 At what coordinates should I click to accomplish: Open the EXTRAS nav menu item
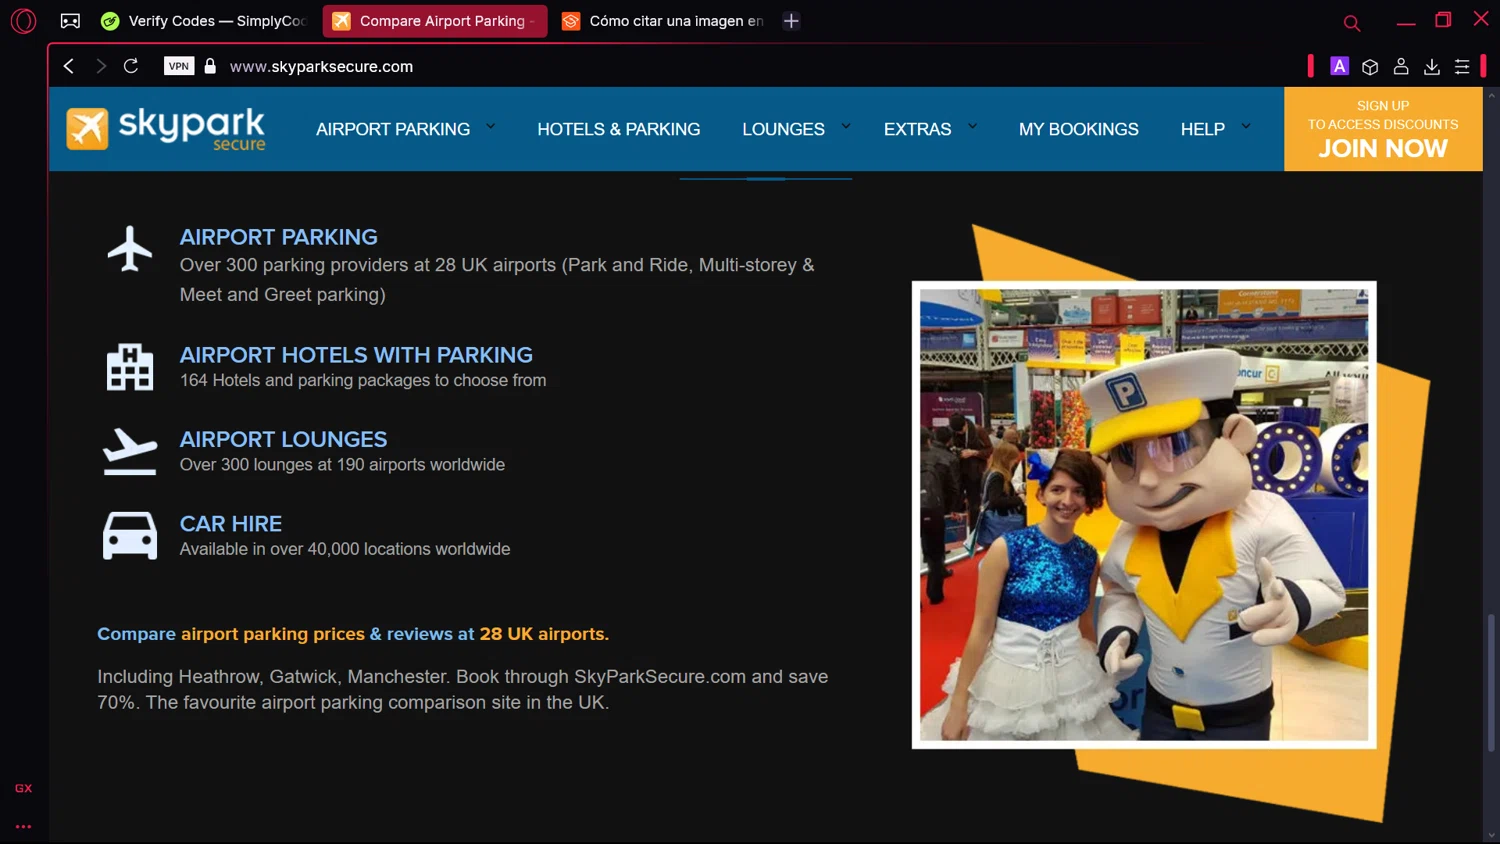point(917,129)
